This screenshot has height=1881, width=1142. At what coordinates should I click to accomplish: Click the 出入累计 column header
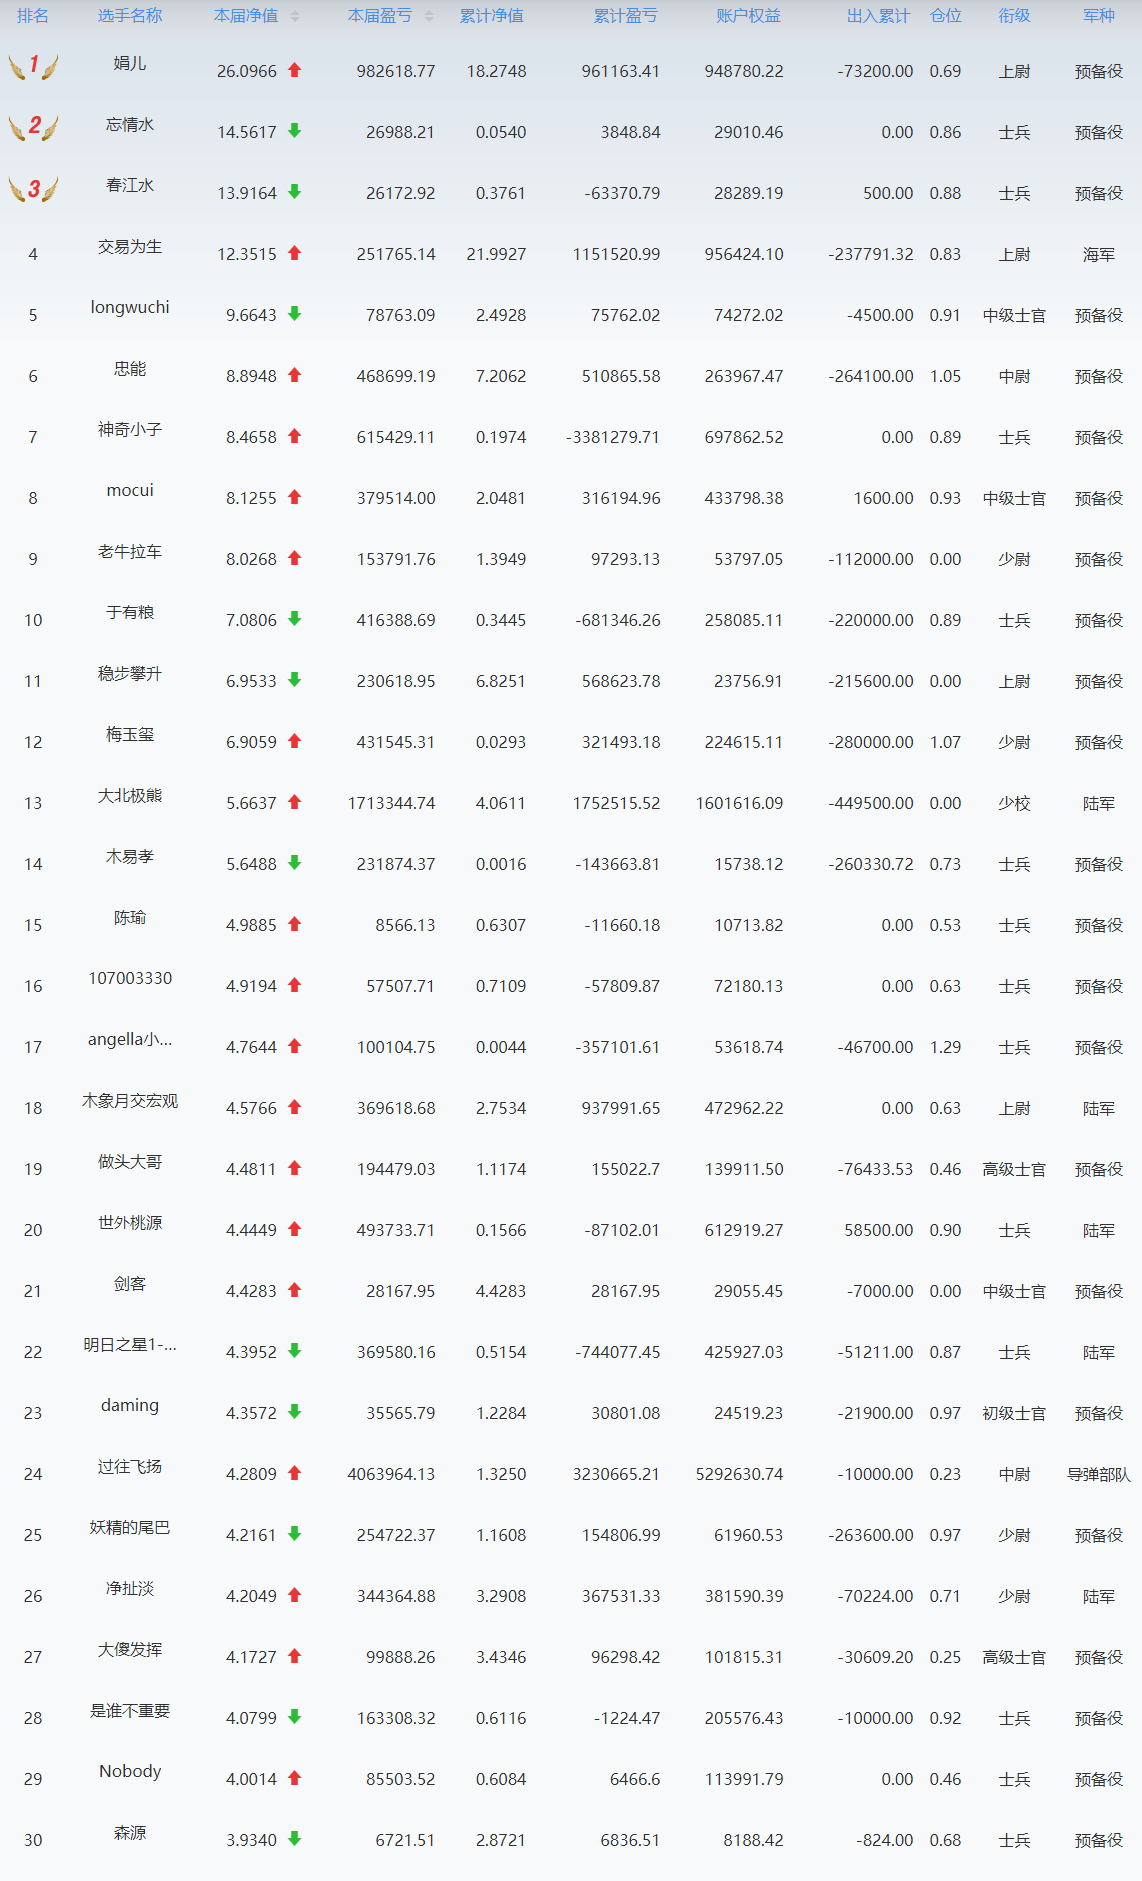coord(879,16)
